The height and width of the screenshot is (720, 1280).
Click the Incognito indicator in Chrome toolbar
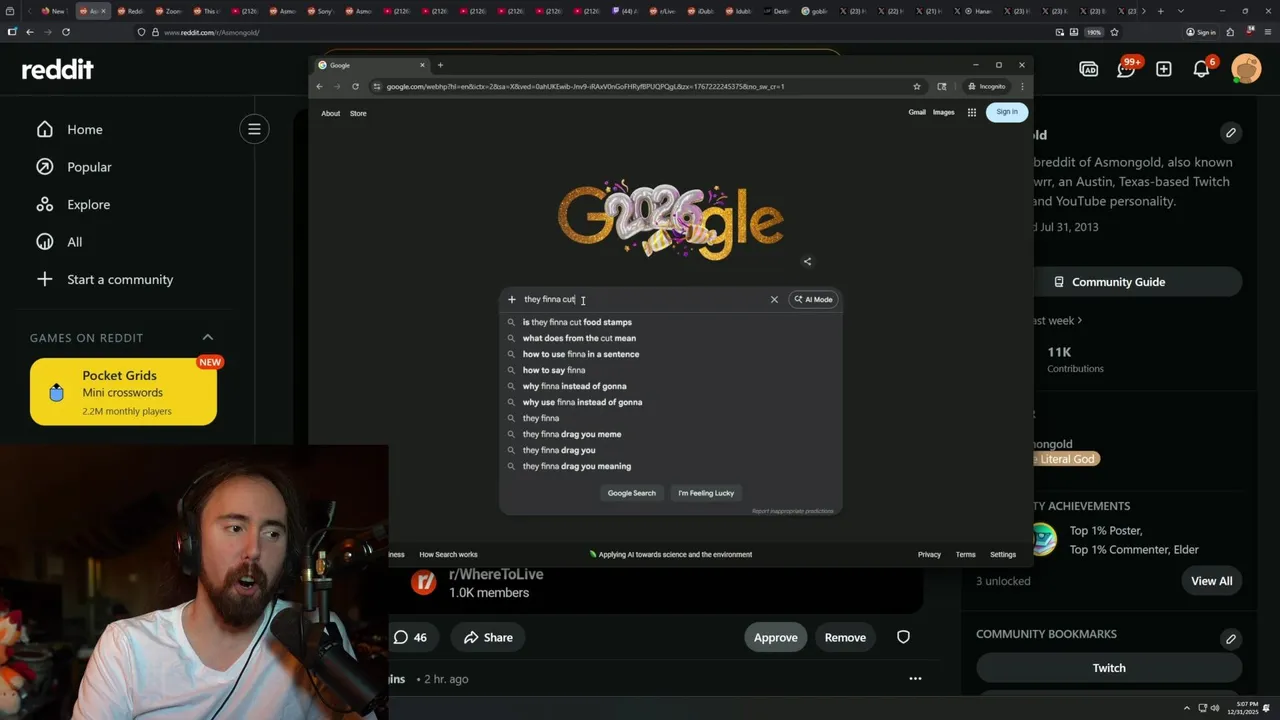point(986,86)
